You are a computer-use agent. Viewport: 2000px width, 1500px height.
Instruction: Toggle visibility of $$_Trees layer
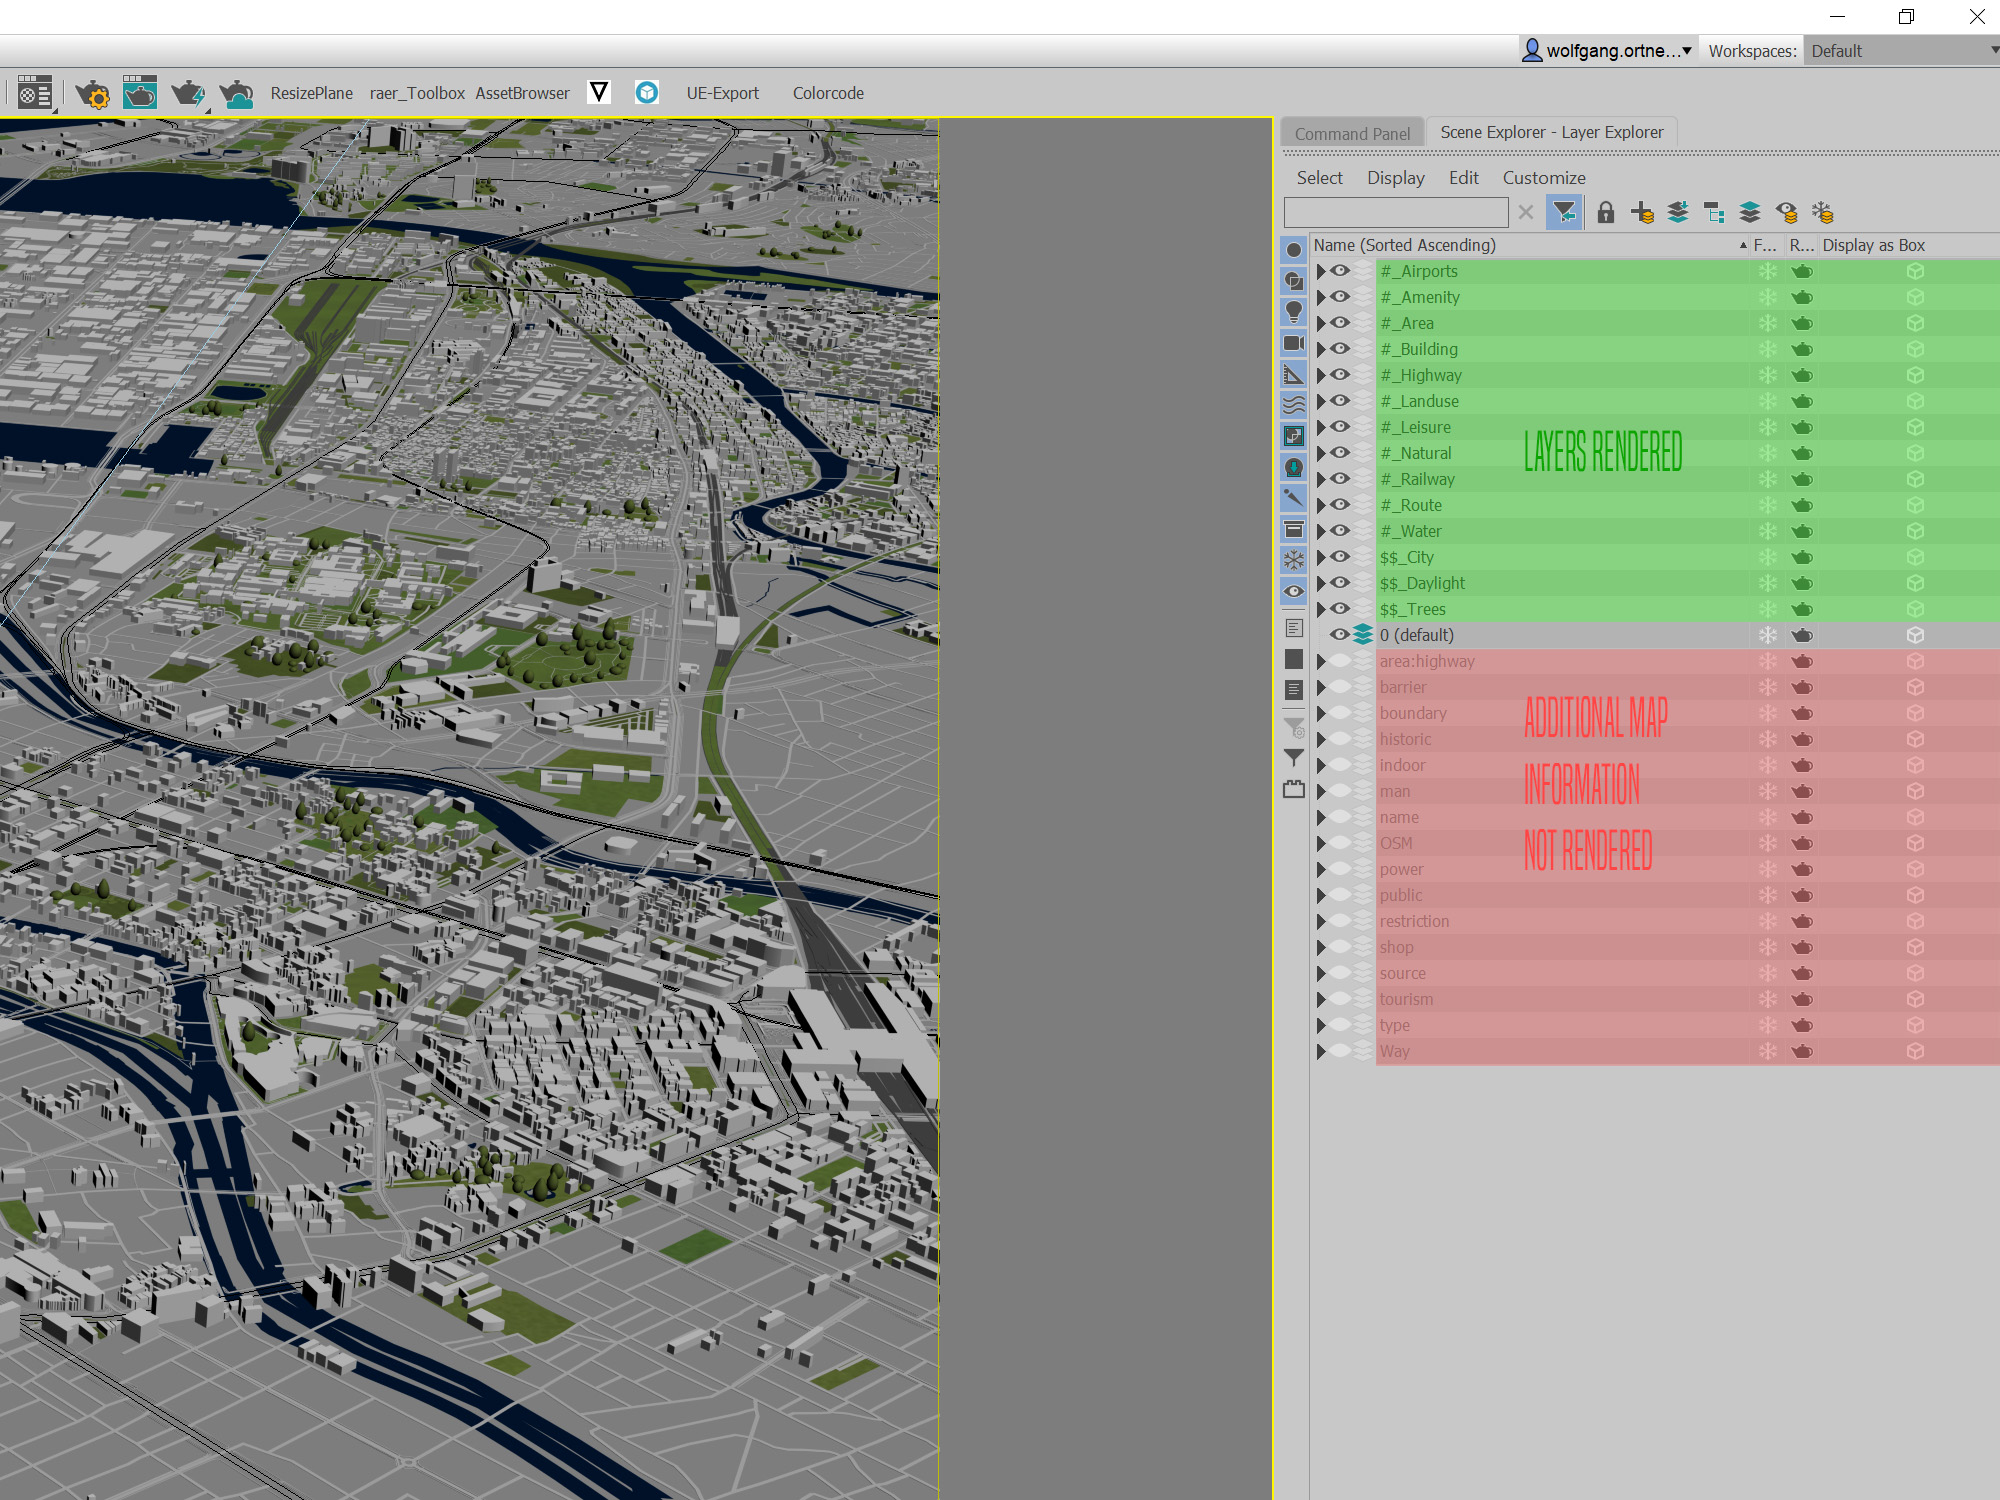click(x=1340, y=609)
